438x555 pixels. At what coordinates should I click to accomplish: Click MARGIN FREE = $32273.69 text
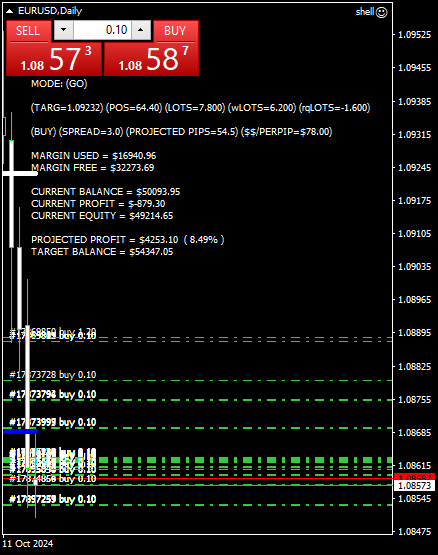(x=92, y=168)
